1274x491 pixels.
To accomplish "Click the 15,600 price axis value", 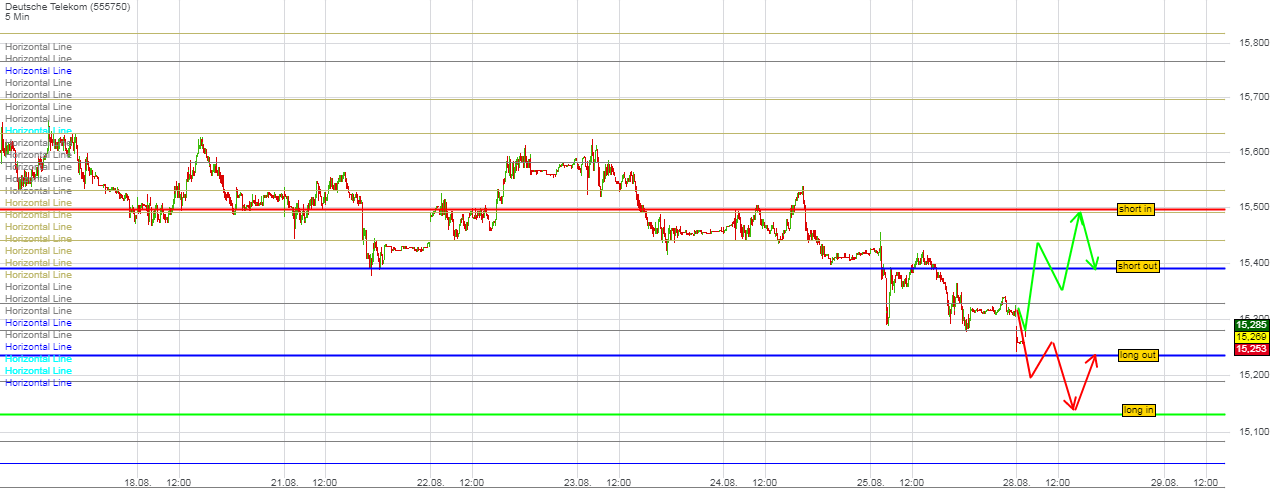I will pos(1254,152).
